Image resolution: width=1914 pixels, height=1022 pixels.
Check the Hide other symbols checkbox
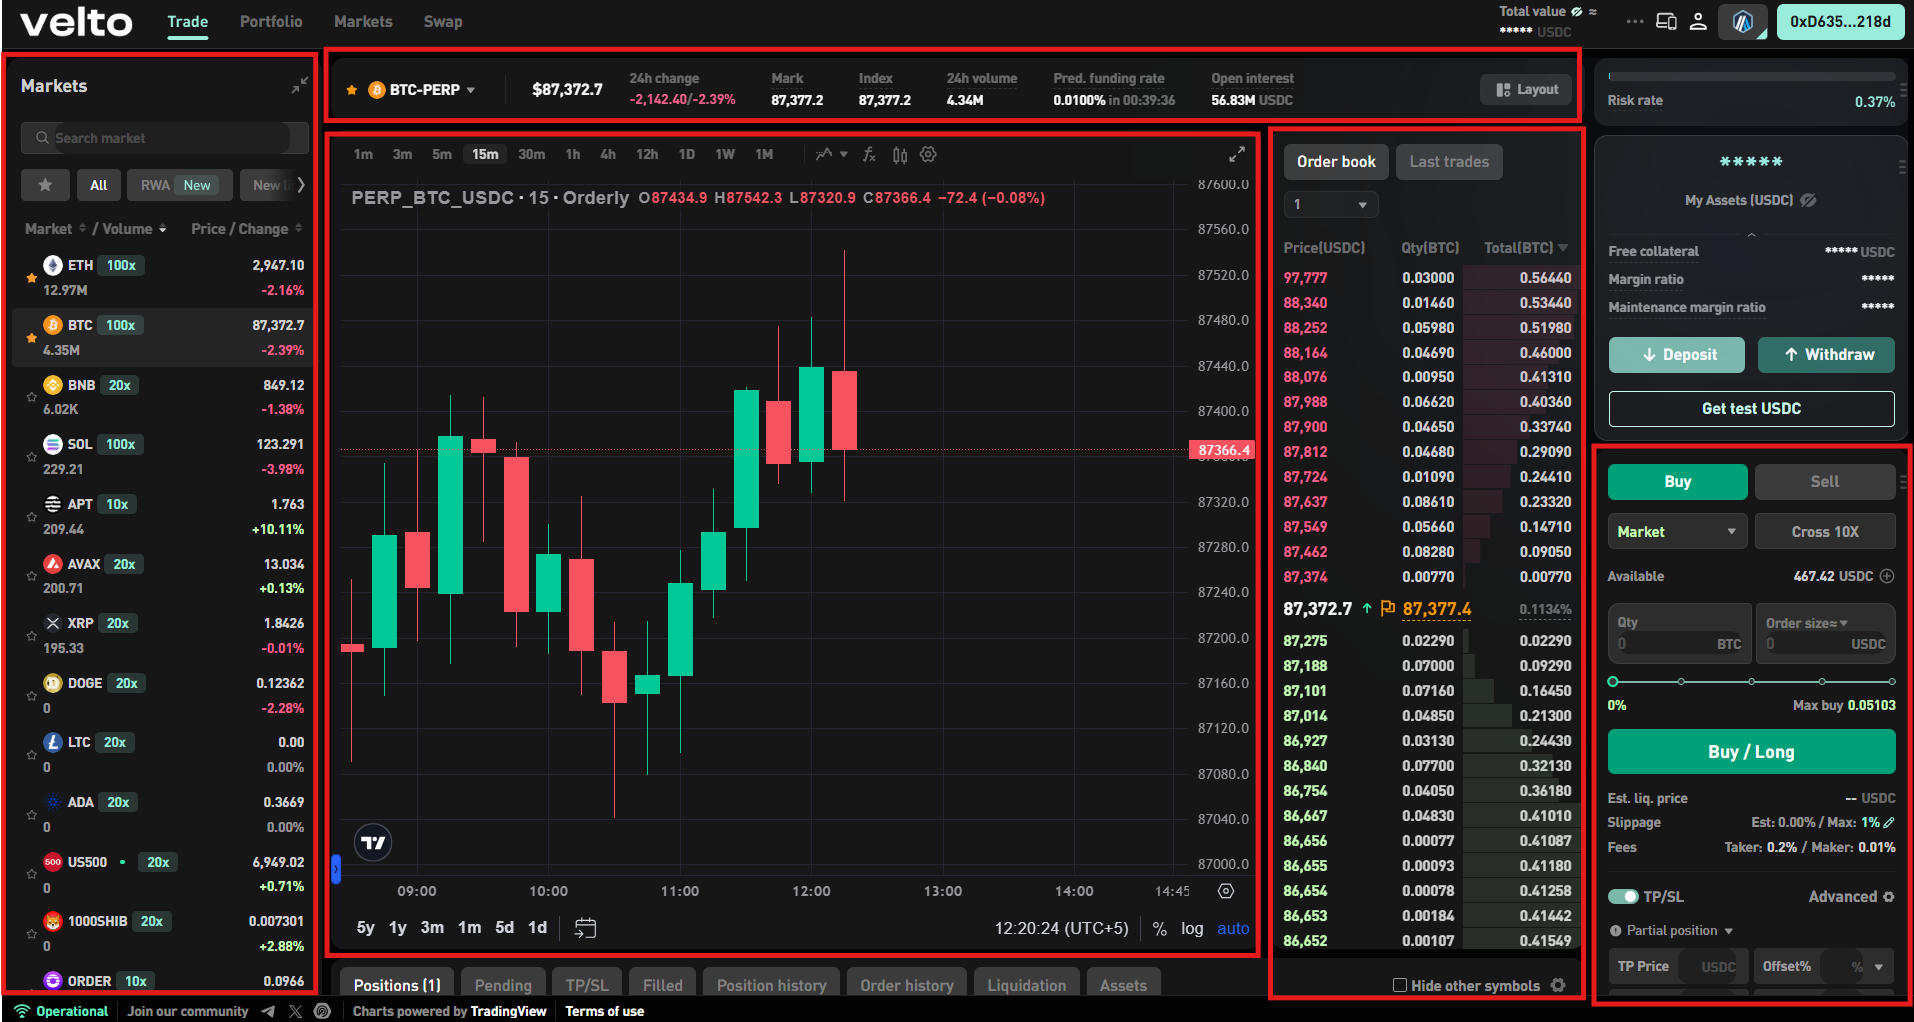pyautogui.click(x=1399, y=985)
